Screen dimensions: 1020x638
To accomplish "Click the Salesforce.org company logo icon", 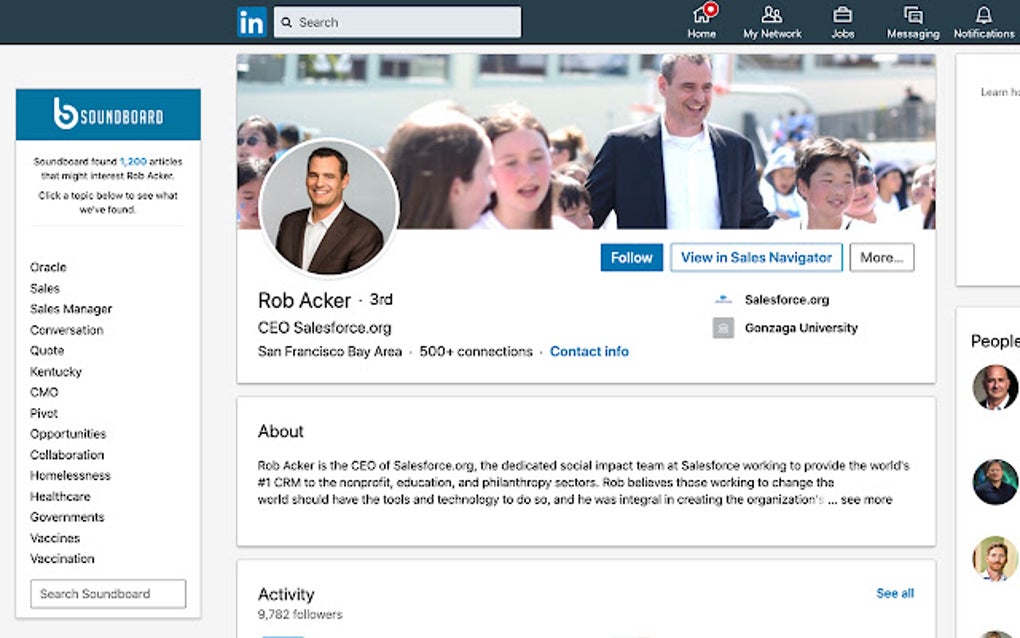I will 723,300.
